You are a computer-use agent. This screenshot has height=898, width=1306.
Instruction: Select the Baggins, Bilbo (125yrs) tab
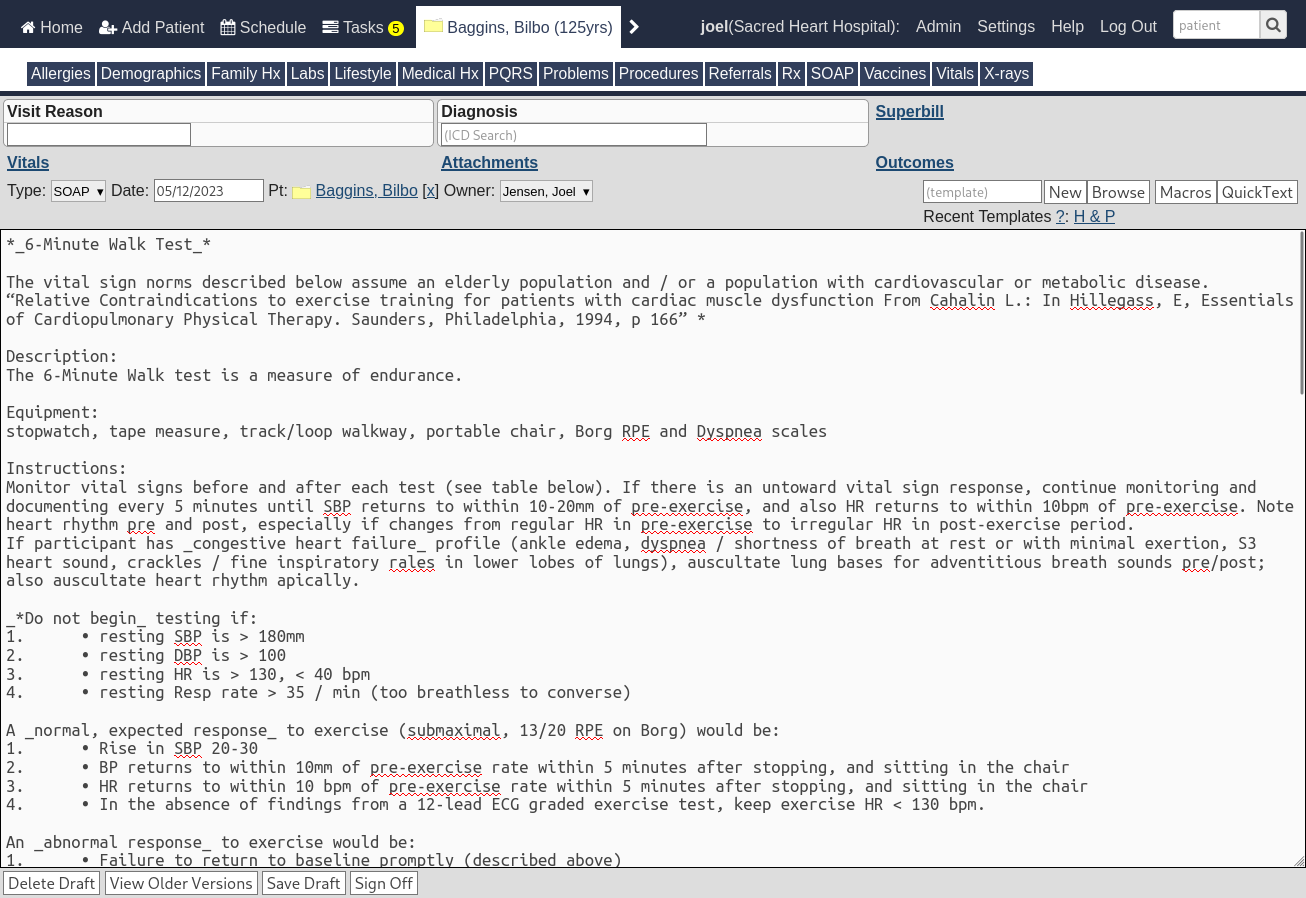coord(518,27)
